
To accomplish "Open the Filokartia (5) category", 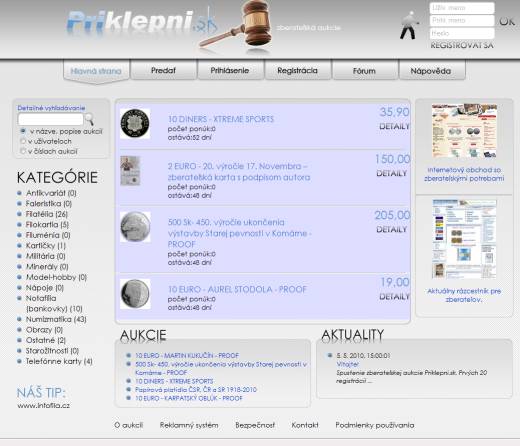I will 47,224.
